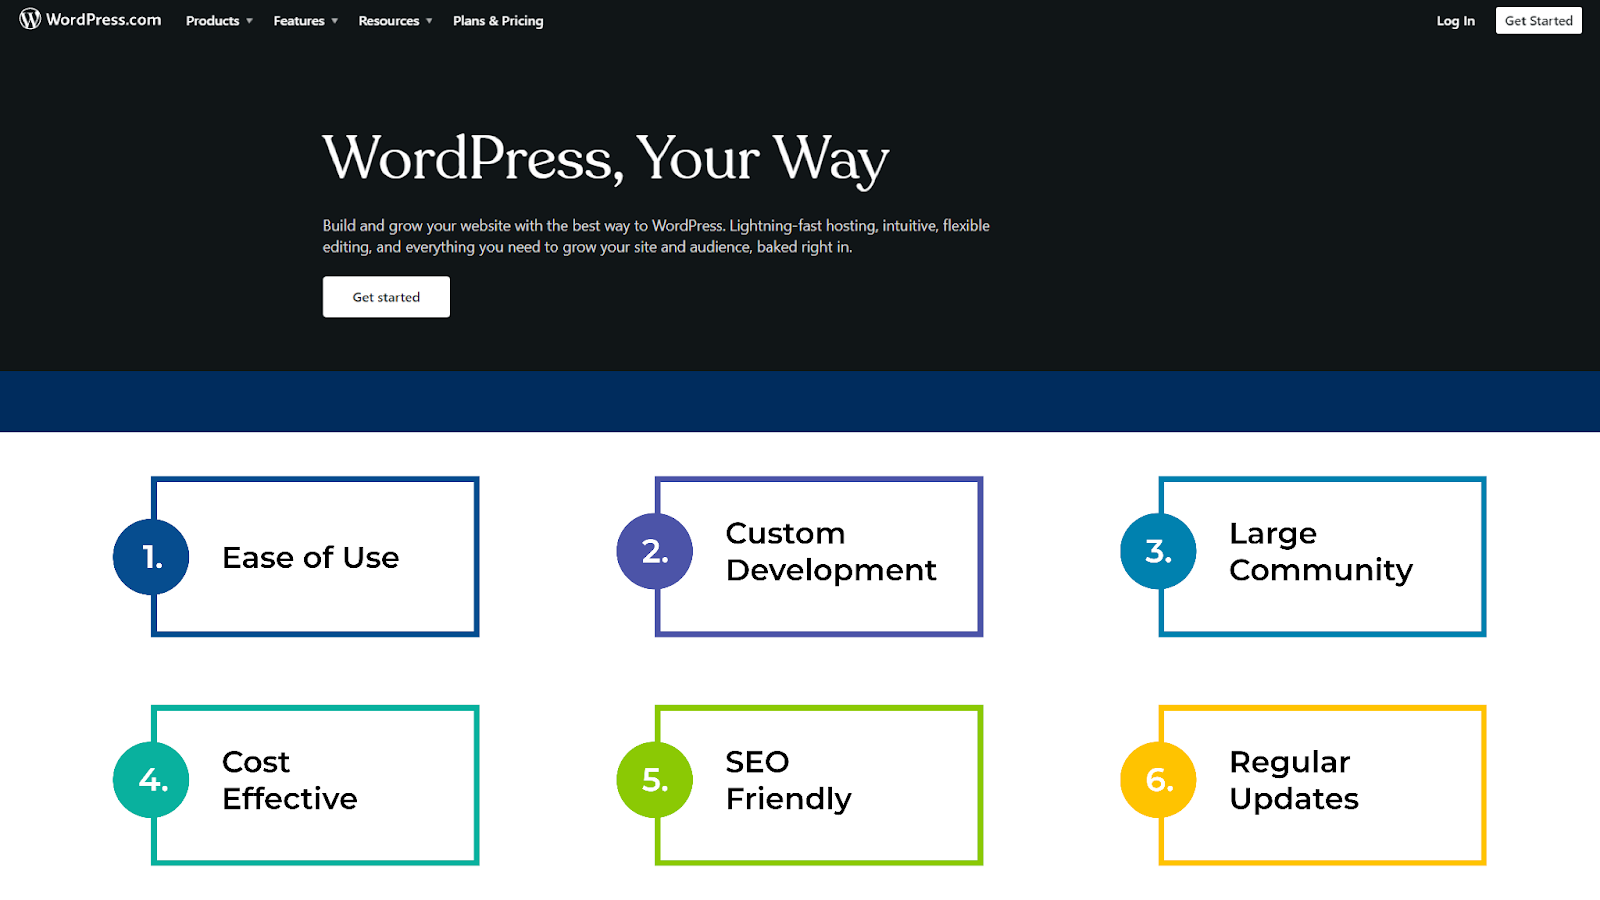Go to Plans & Pricing

[498, 21]
